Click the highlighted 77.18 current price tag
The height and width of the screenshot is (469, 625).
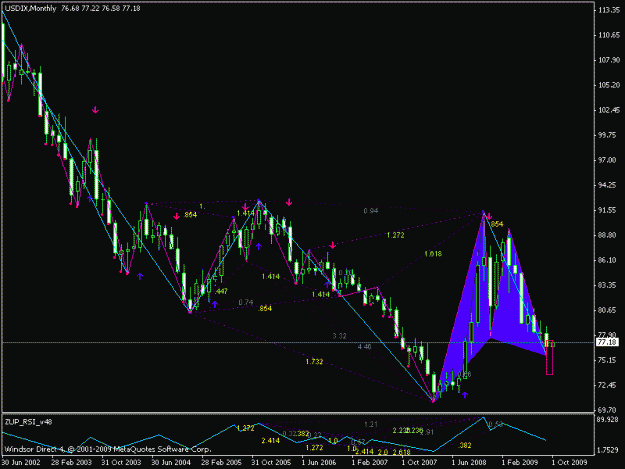pos(607,342)
